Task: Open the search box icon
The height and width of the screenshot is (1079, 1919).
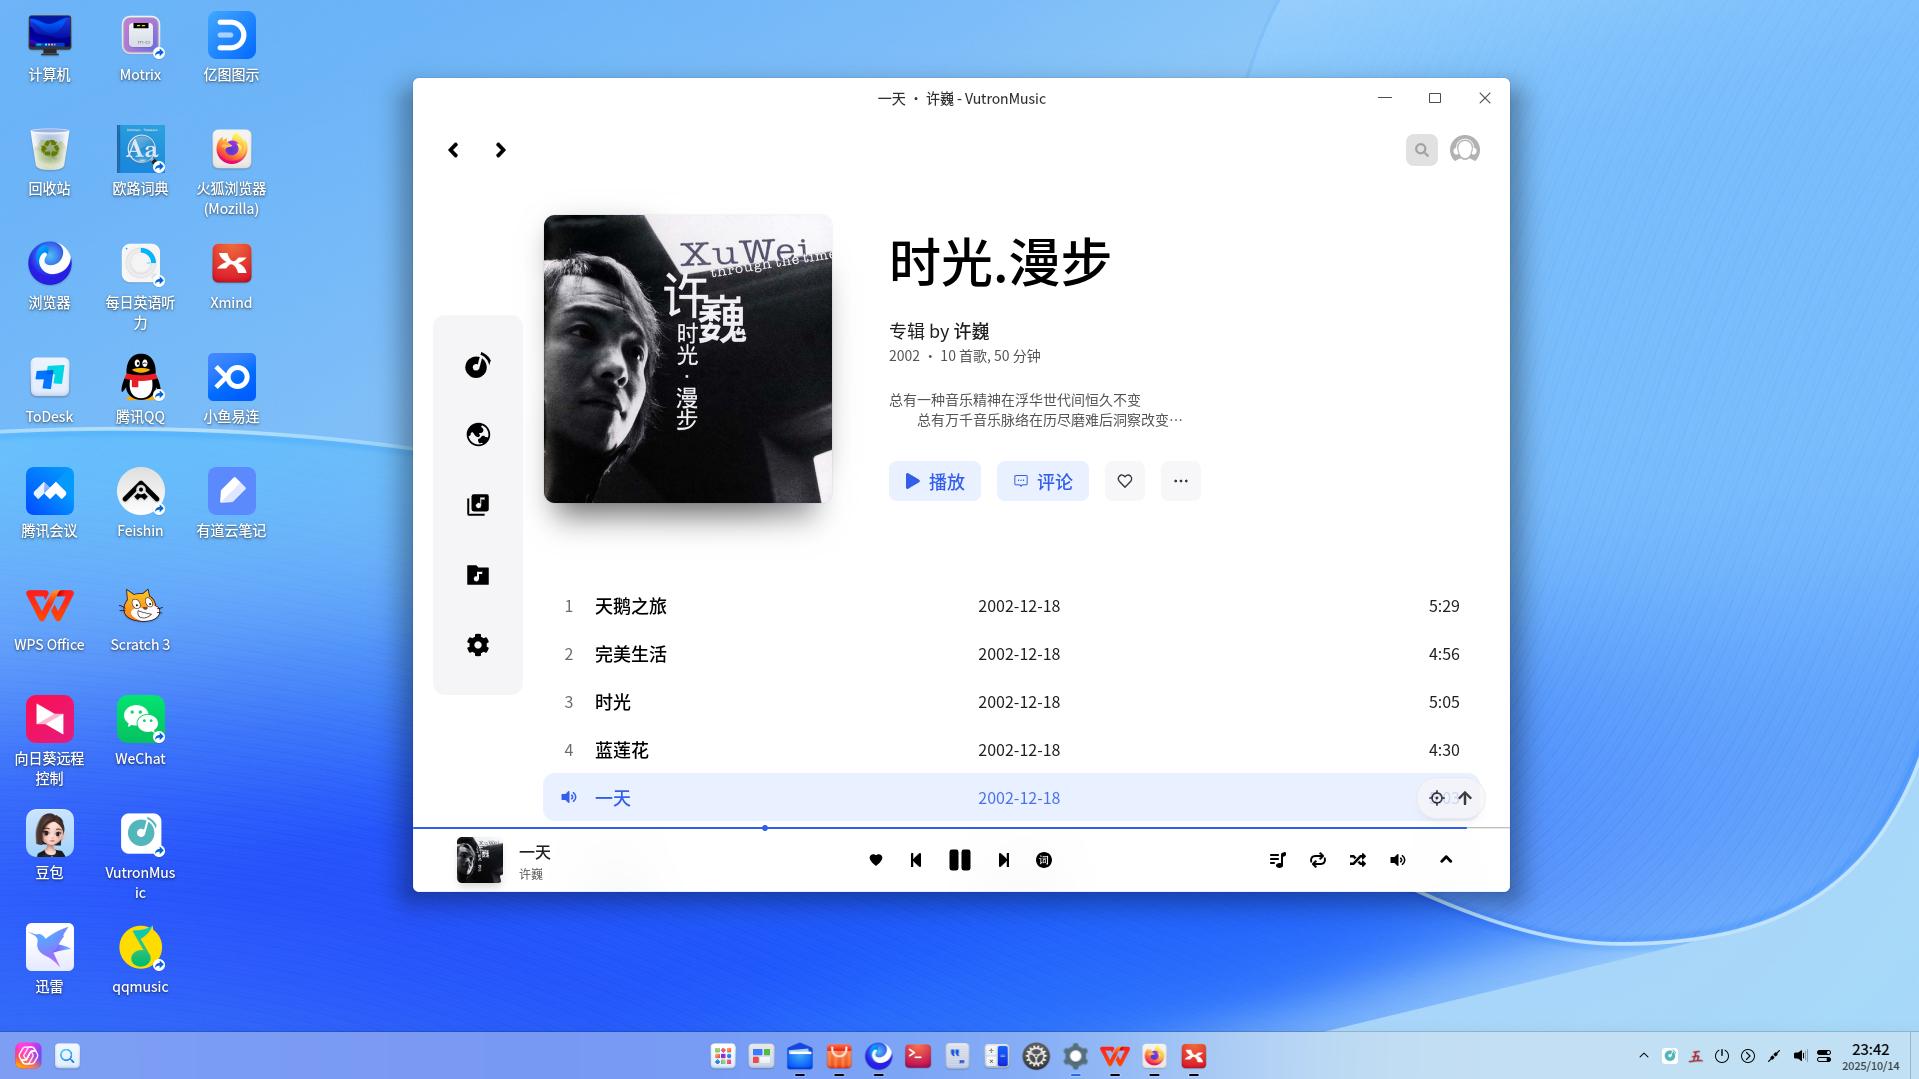Action: point(1421,150)
